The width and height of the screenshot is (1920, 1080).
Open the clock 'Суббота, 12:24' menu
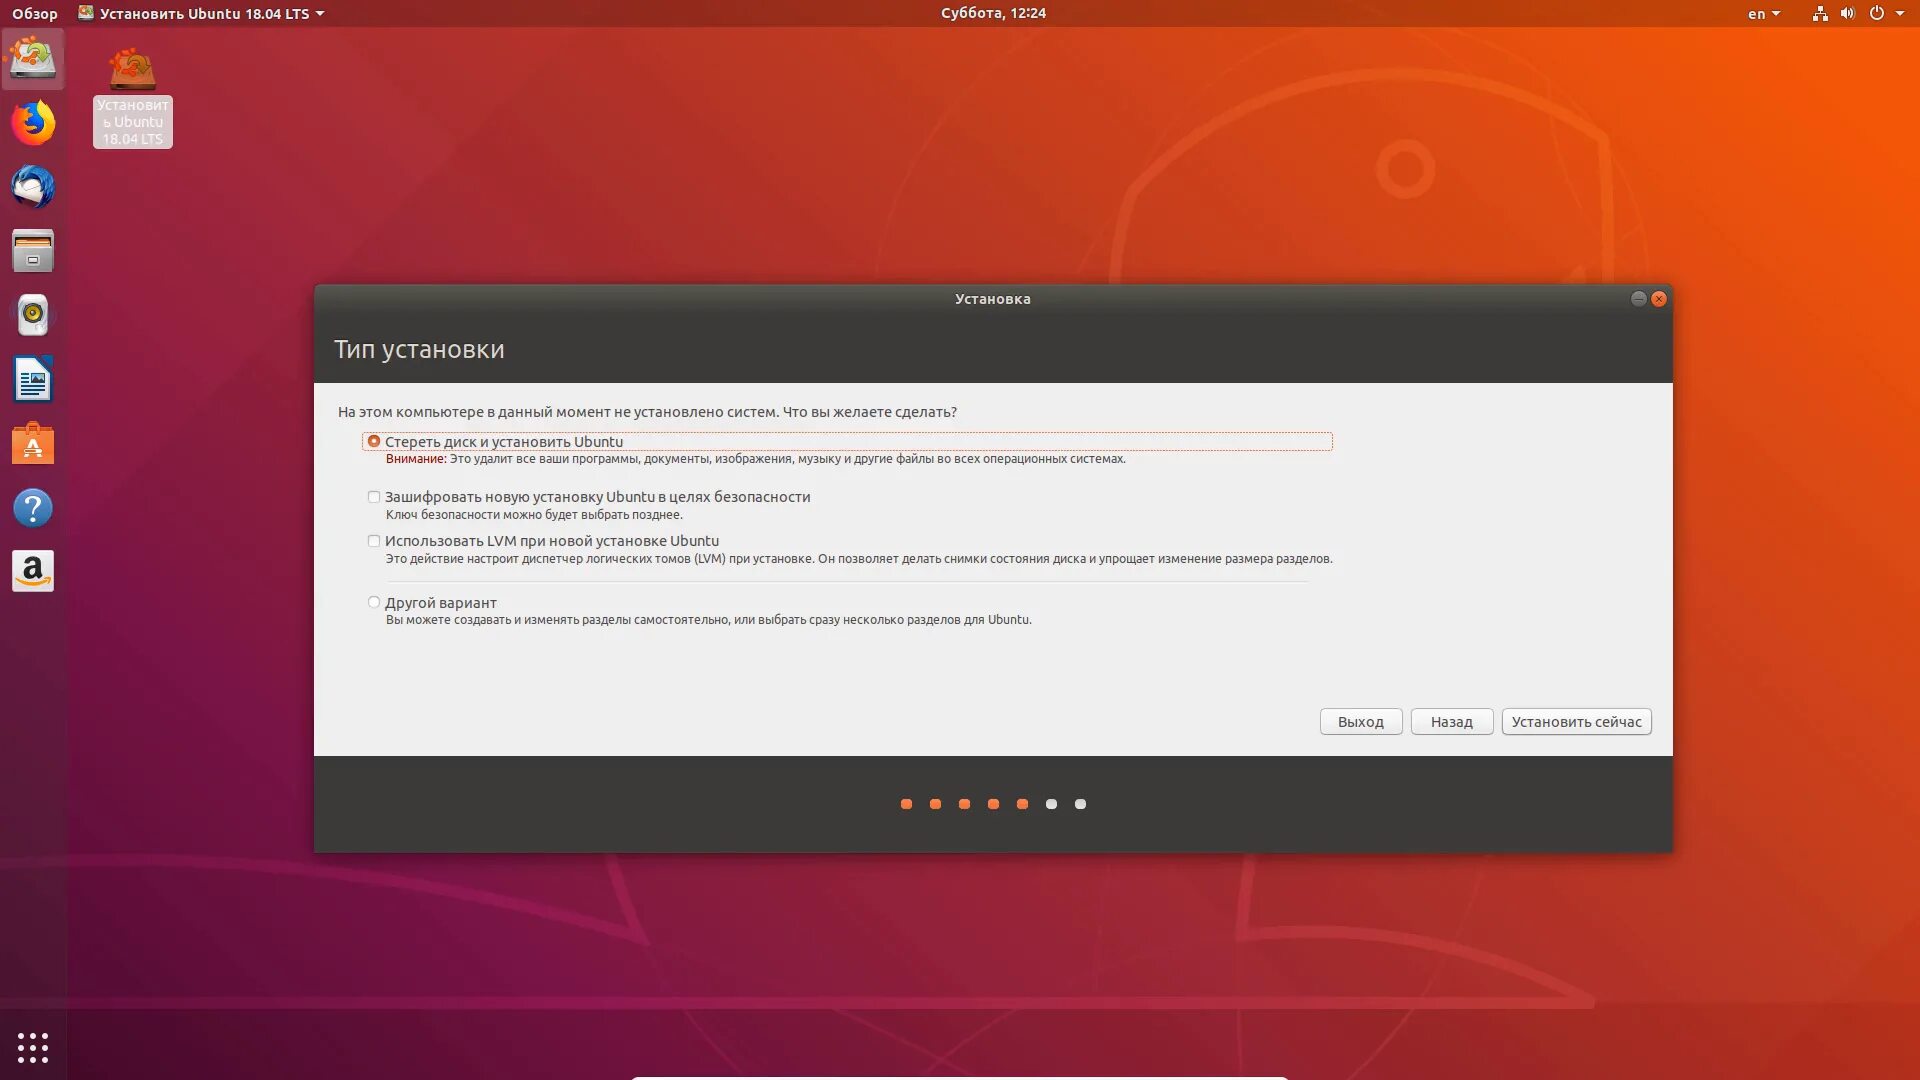click(993, 13)
